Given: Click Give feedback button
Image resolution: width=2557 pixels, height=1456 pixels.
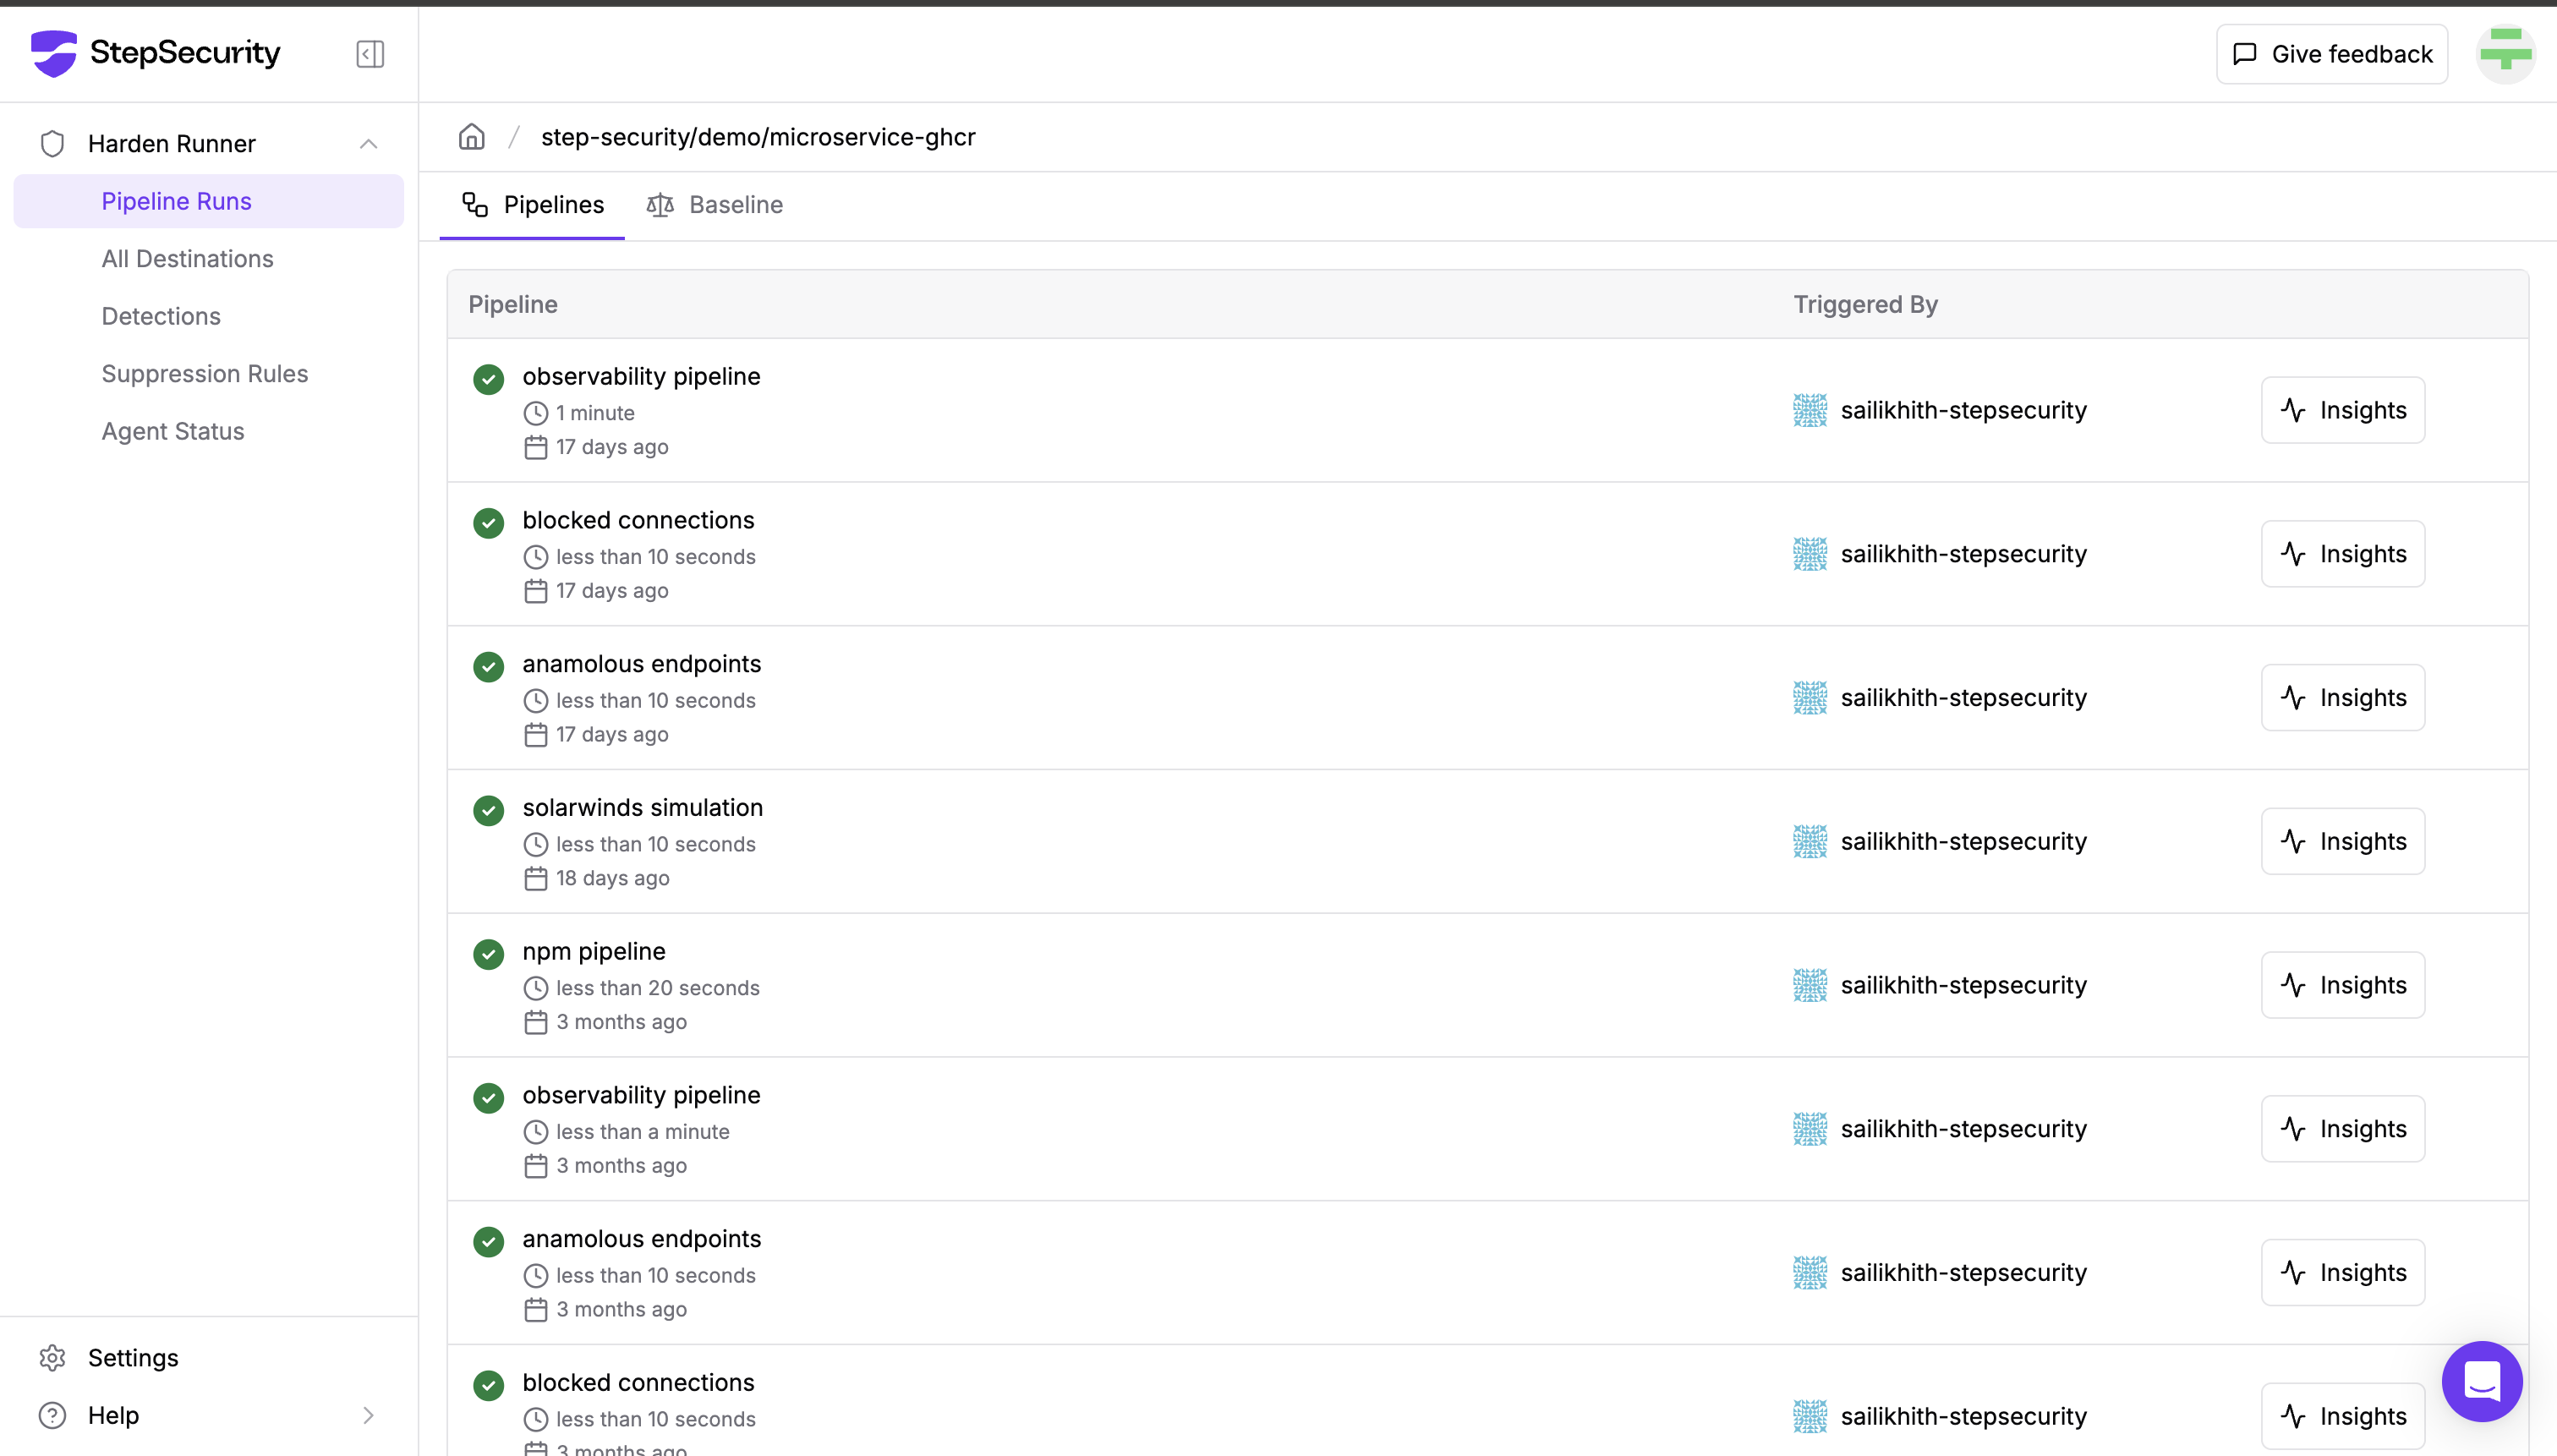Looking at the screenshot, I should click(2331, 54).
